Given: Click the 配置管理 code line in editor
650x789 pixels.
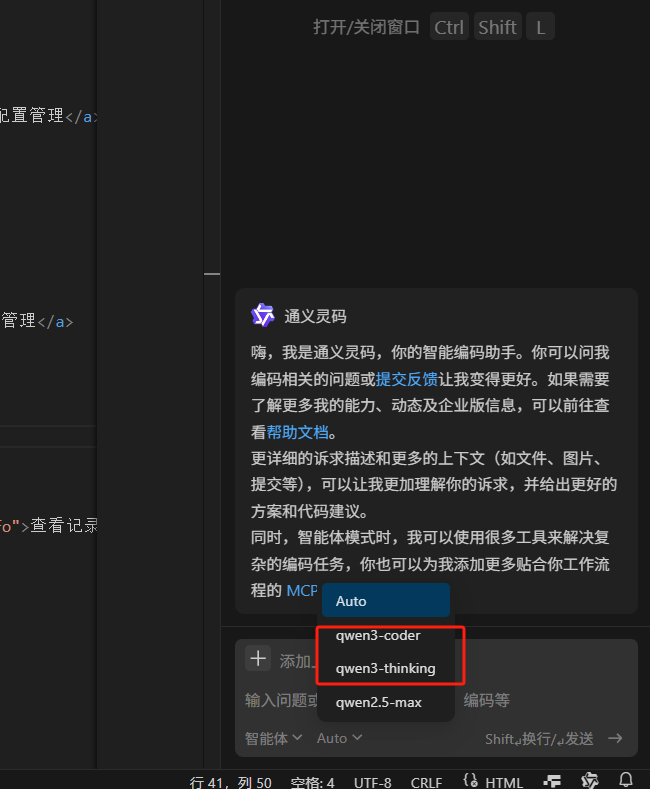Looking at the screenshot, I should (x=48, y=116).
